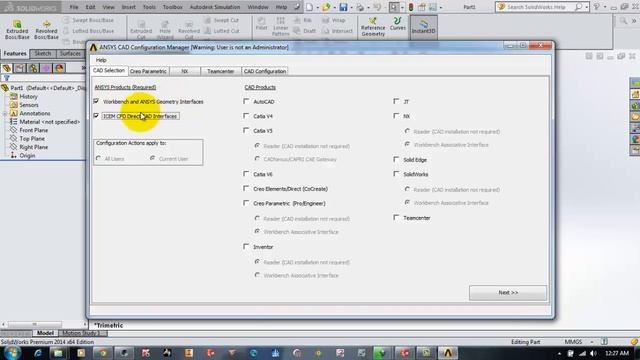This screenshot has width=640, height=360.
Task: Select the All Users radio button
Action: point(98,158)
